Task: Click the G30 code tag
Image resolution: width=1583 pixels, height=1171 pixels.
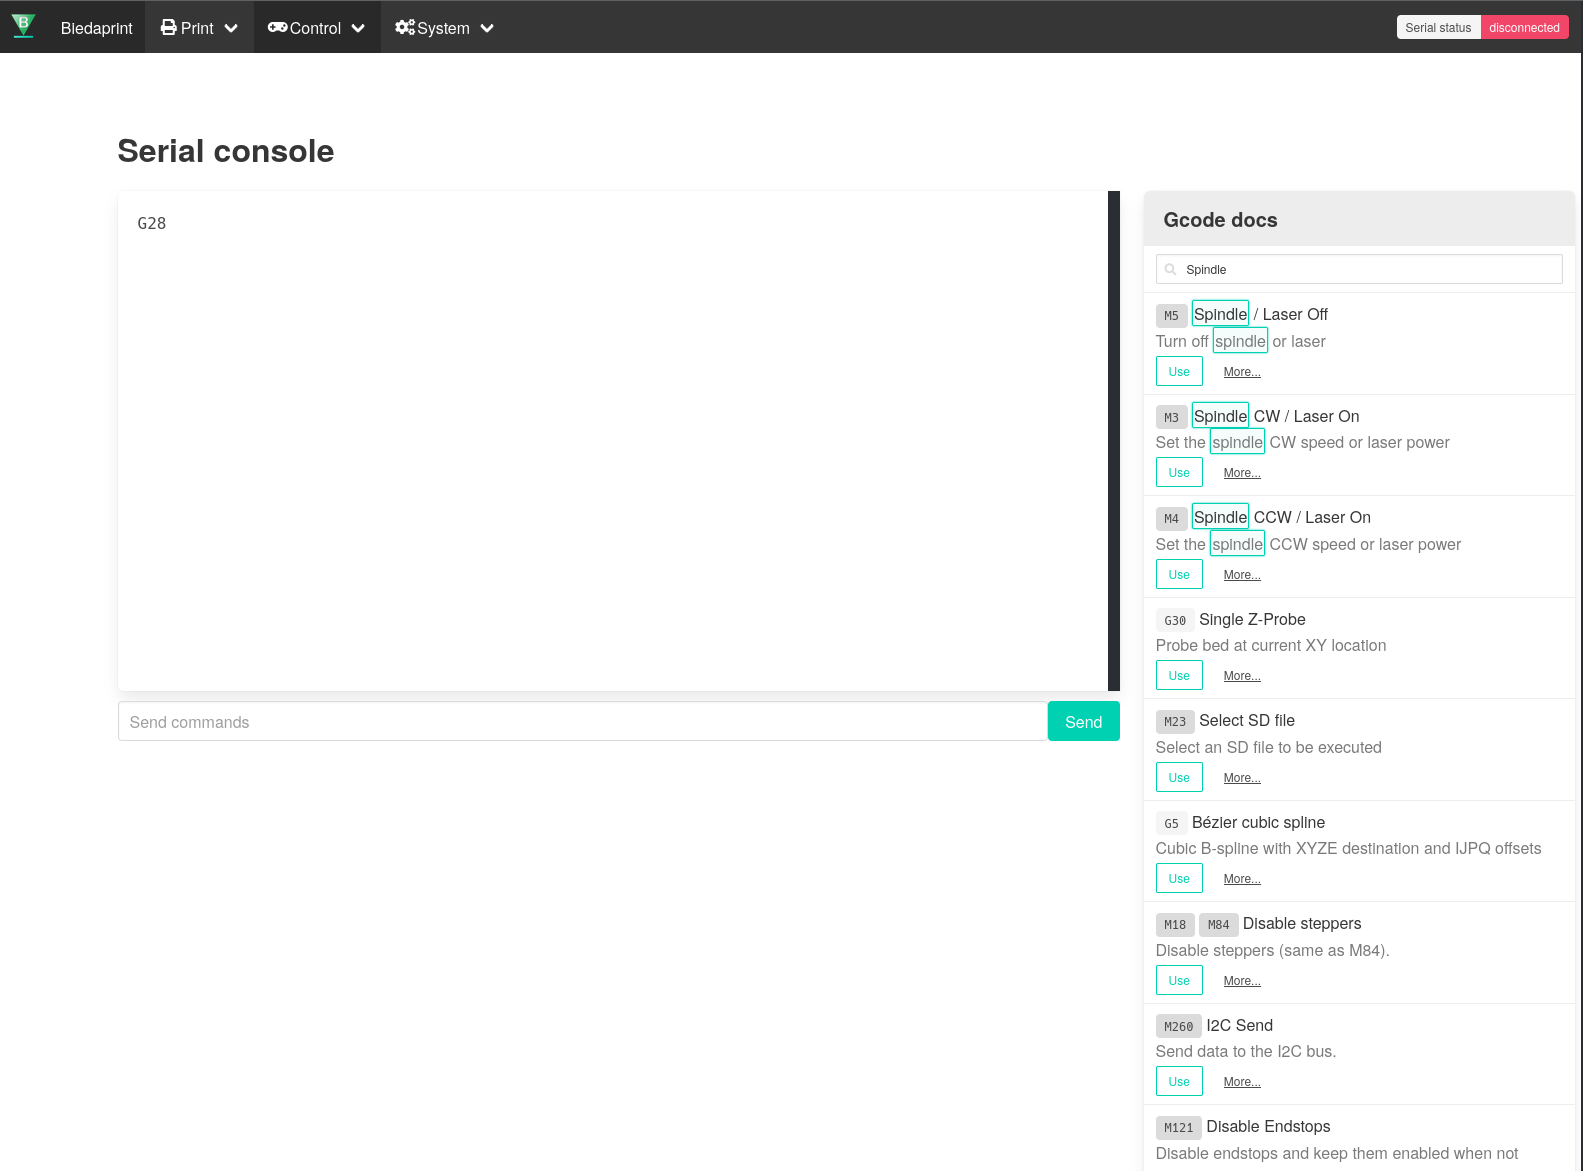Action: [x=1175, y=620]
